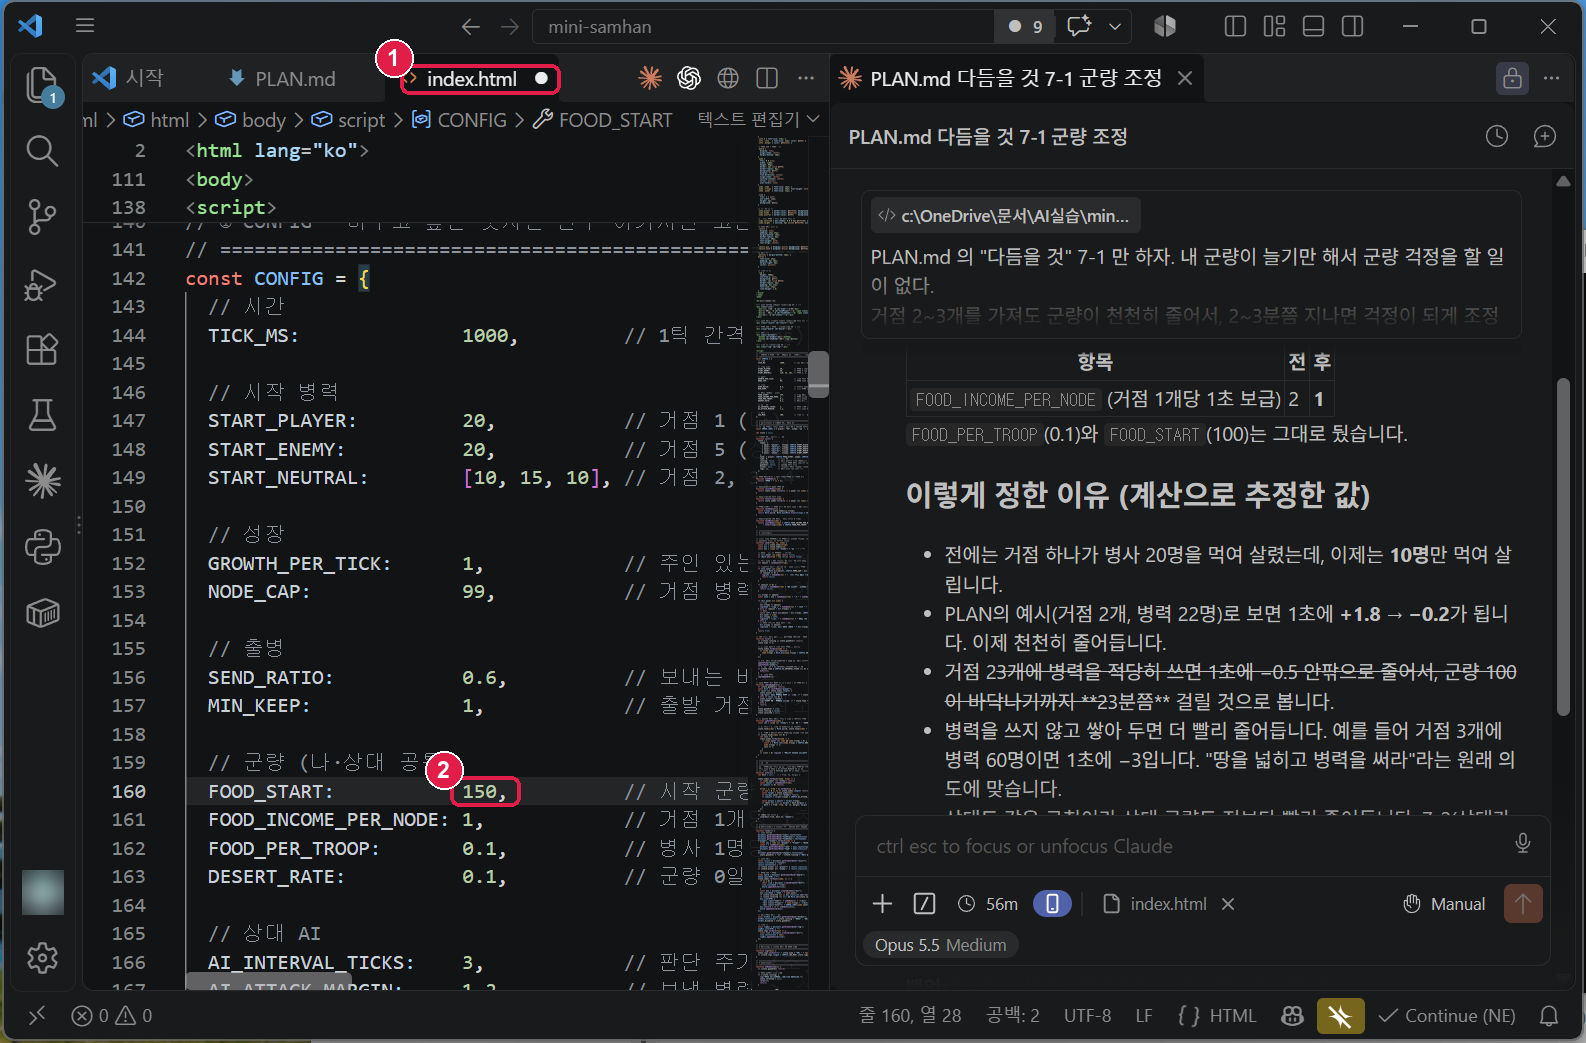The height and width of the screenshot is (1043, 1586).
Task: Toggle the bottom panel layout button
Action: (1314, 27)
